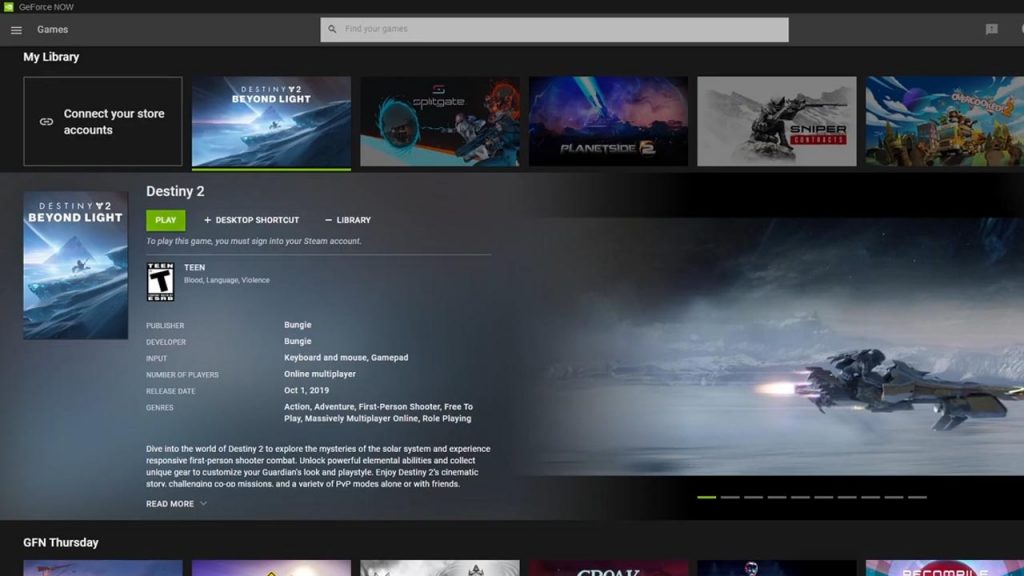Click the GeForce NOW logo in the title bar
Image resolution: width=1024 pixels, height=576 pixels.
click(x=8, y=7)
